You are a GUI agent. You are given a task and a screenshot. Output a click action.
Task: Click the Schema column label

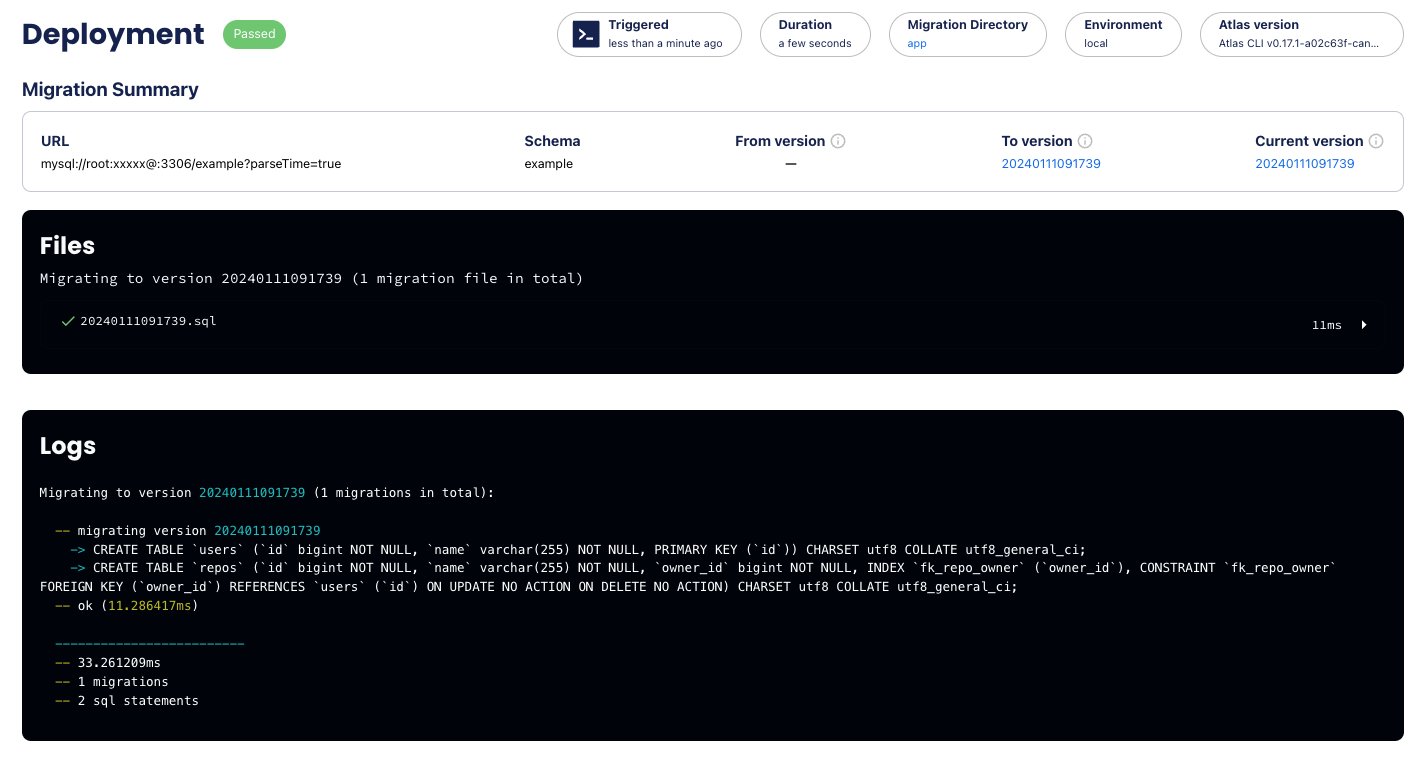pyautogui.click(x=552, y=141)
